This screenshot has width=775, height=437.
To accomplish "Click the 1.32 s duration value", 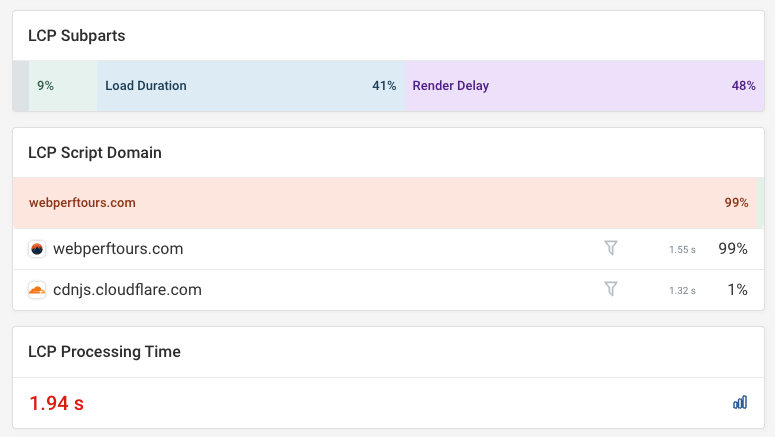I will (682, 291).
